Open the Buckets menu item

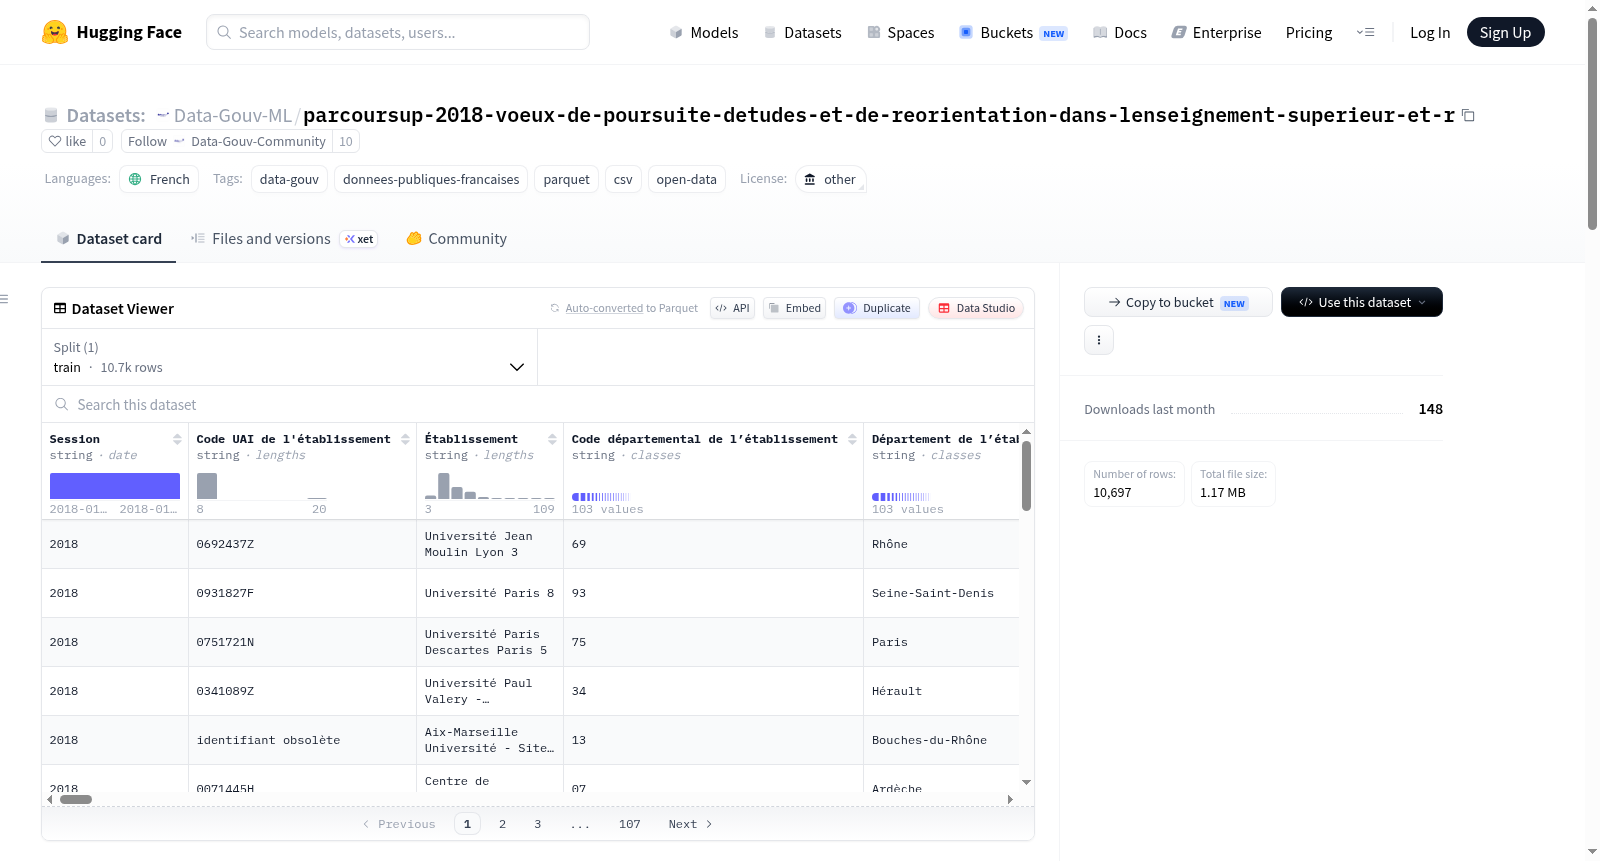pos(1013,32)
